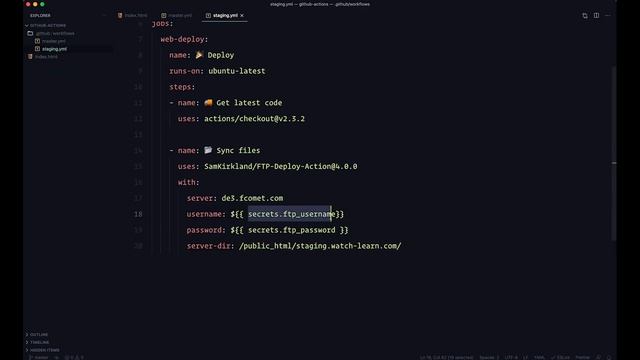Click the server-dir path value
The width and height of the screenshot is (640, 360).
[x=320, y=246]
